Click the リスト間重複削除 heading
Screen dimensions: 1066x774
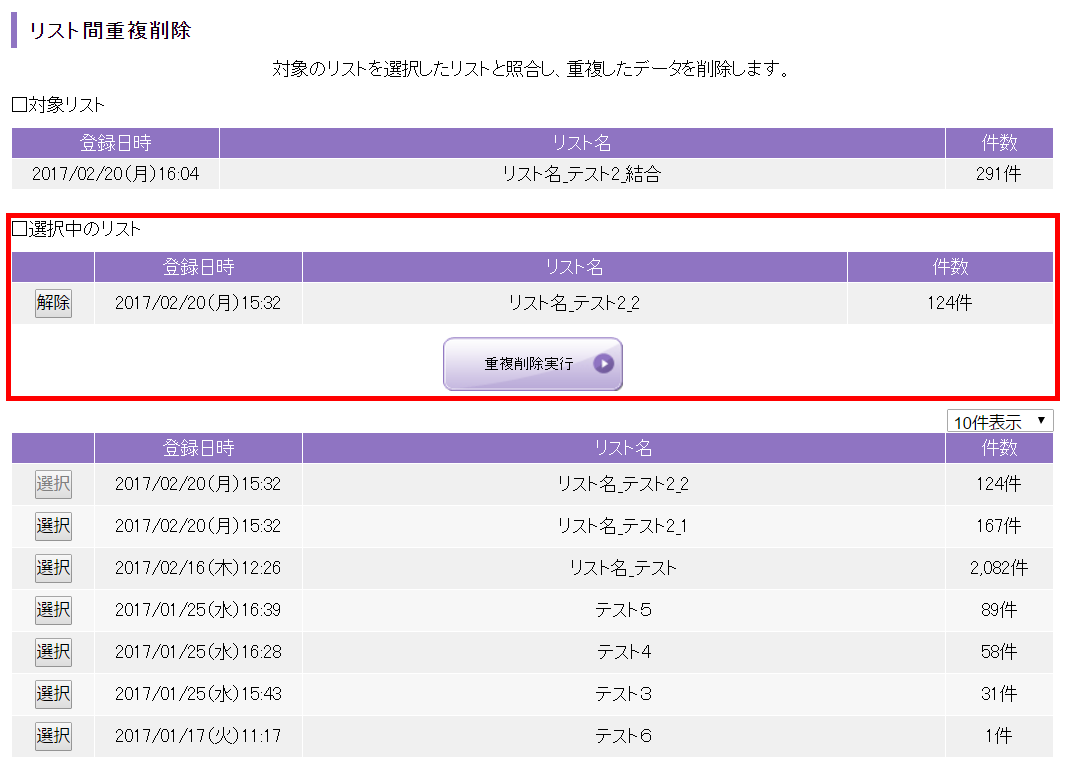109,31
